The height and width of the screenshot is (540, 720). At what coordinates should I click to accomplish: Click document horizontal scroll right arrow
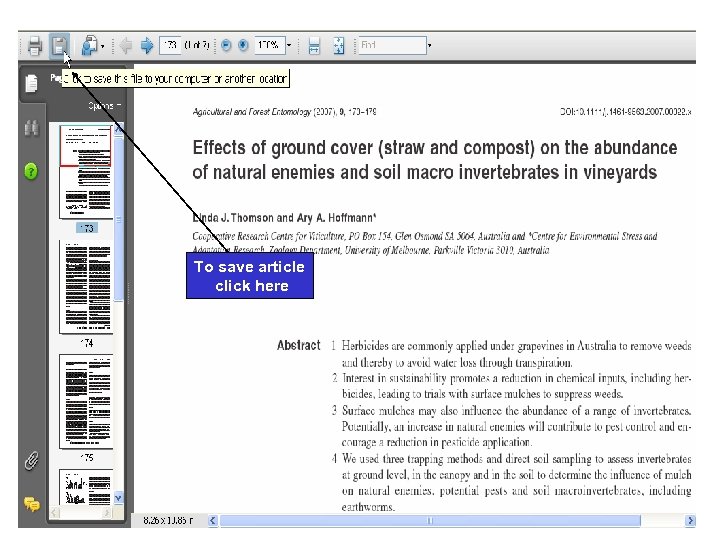[x=690, y=520]
